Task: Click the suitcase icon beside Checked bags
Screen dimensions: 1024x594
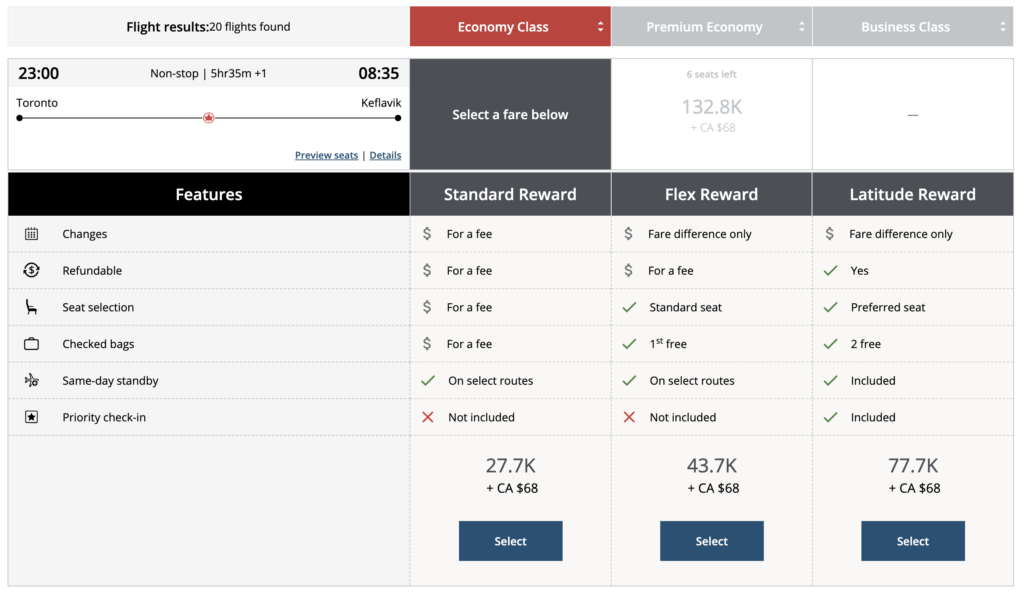Action: pyautogui.click(x=32, y=344)
